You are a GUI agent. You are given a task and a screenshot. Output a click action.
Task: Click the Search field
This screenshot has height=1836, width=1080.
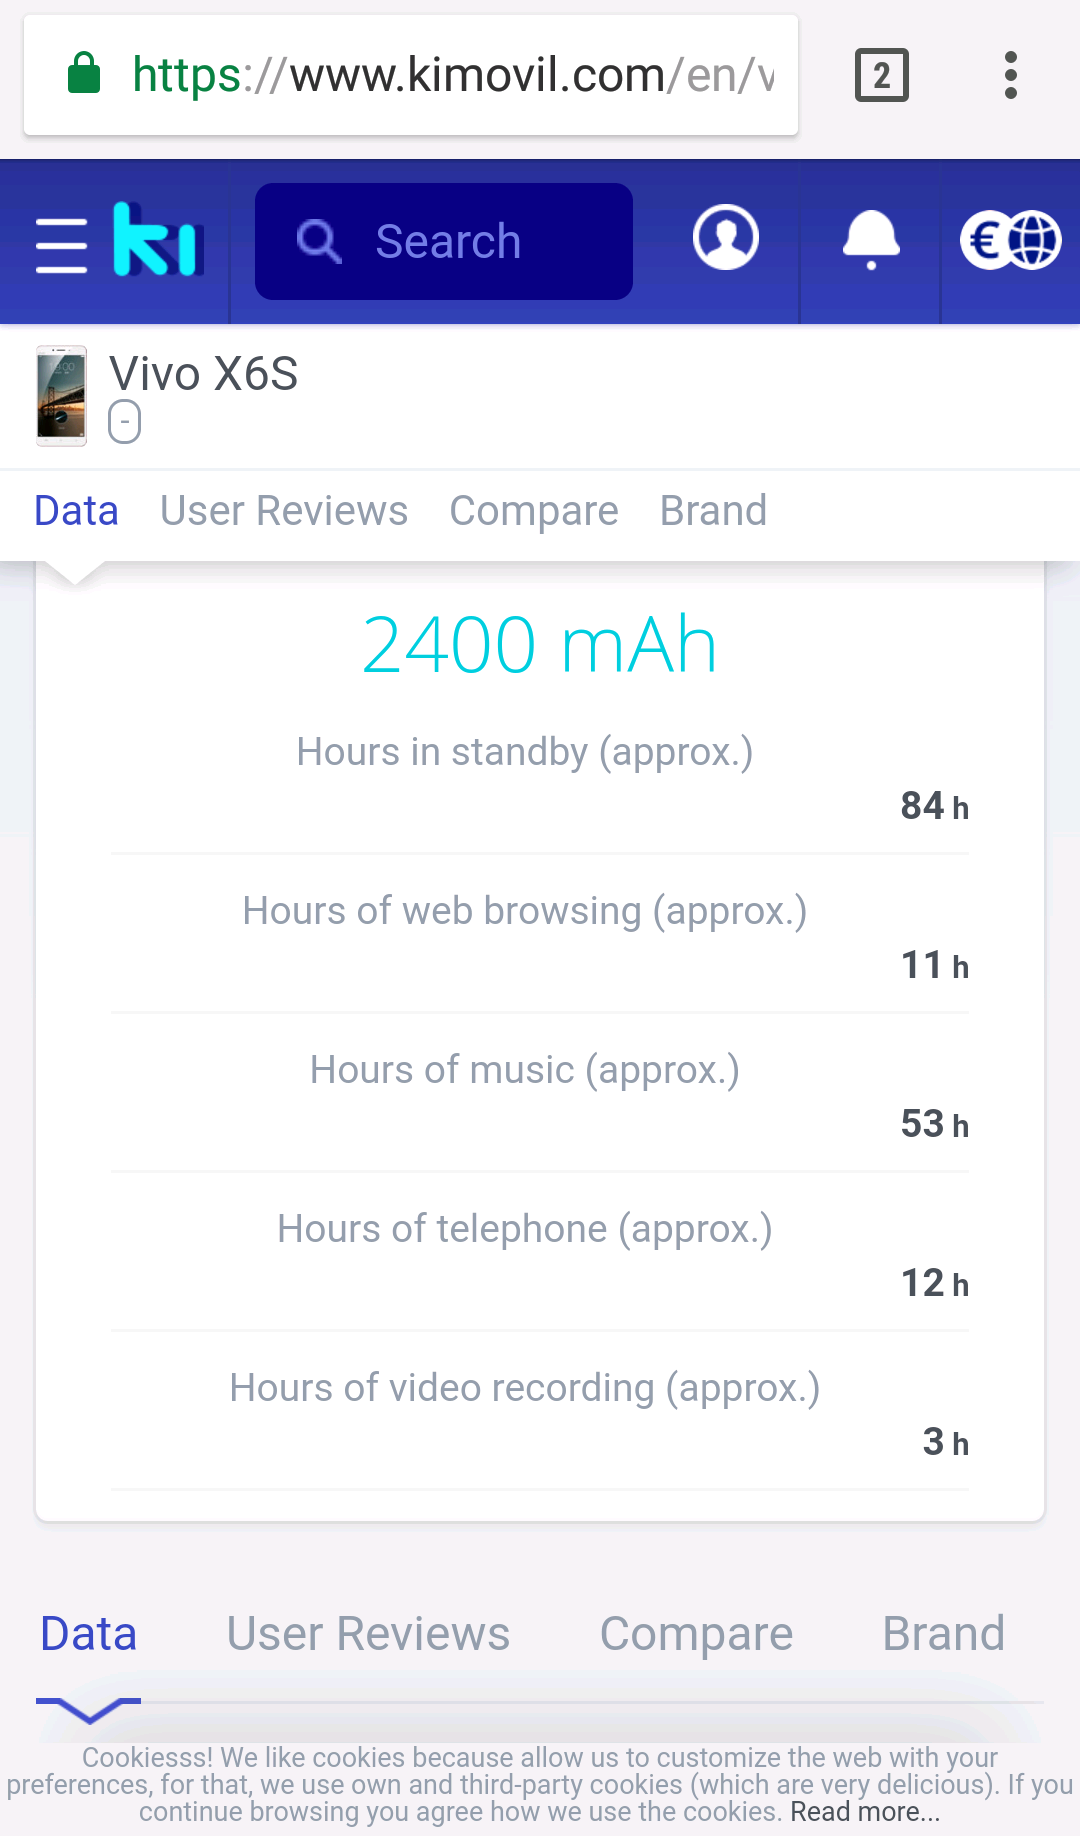point(444,241)
